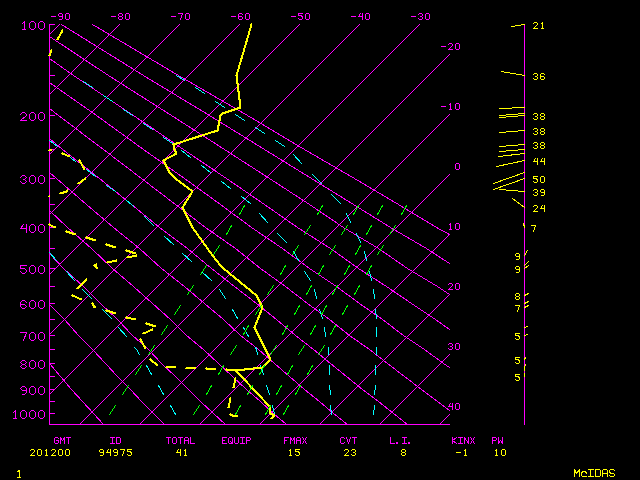Click the GMT header label
This screenshot has height=480, width=640.
pyautogui.click(x=62, y=440)
